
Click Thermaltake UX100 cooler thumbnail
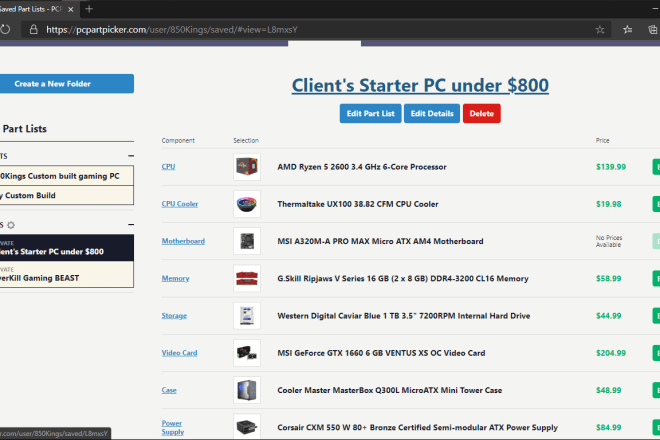tap(247, 204)
